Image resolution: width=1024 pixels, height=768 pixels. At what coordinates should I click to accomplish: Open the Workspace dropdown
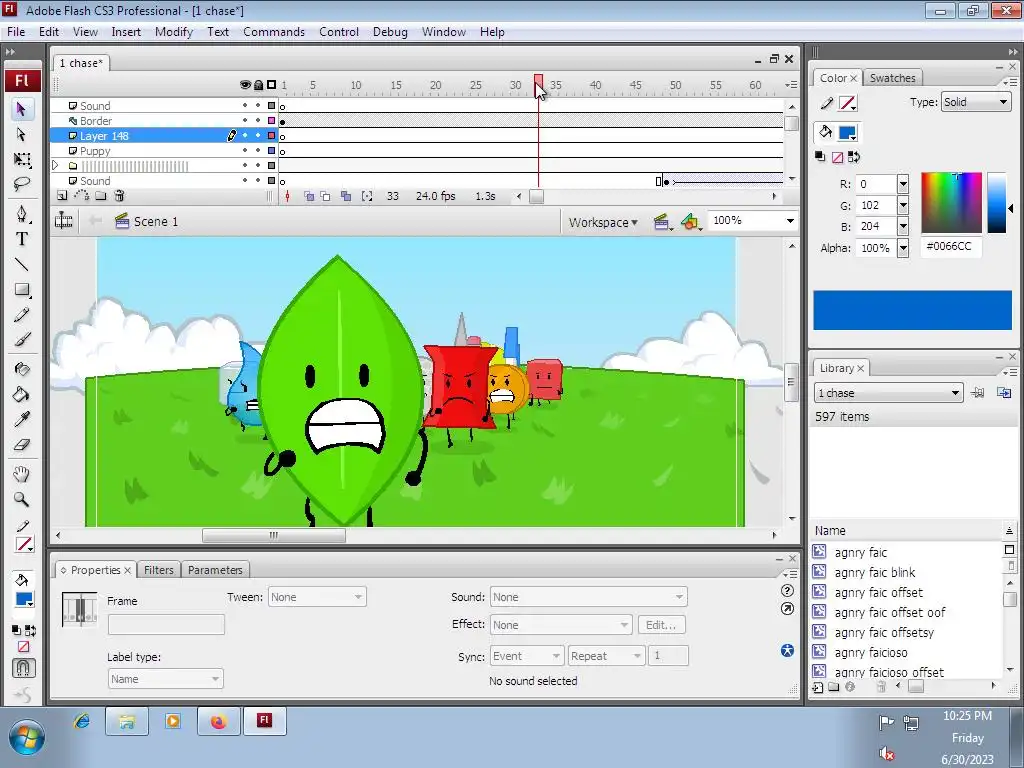pos(603,222)
